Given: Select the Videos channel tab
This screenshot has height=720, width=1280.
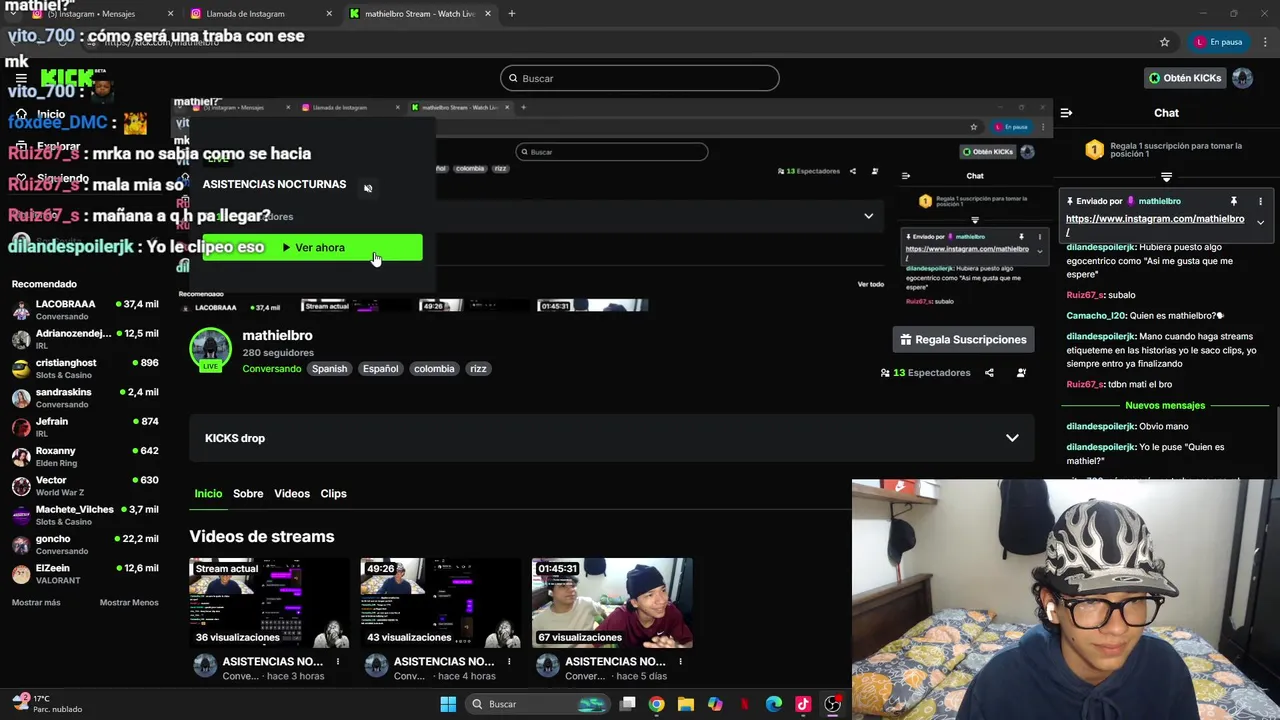Looking at the screenshot, I should pyautogui.click(x=292, y=494).
